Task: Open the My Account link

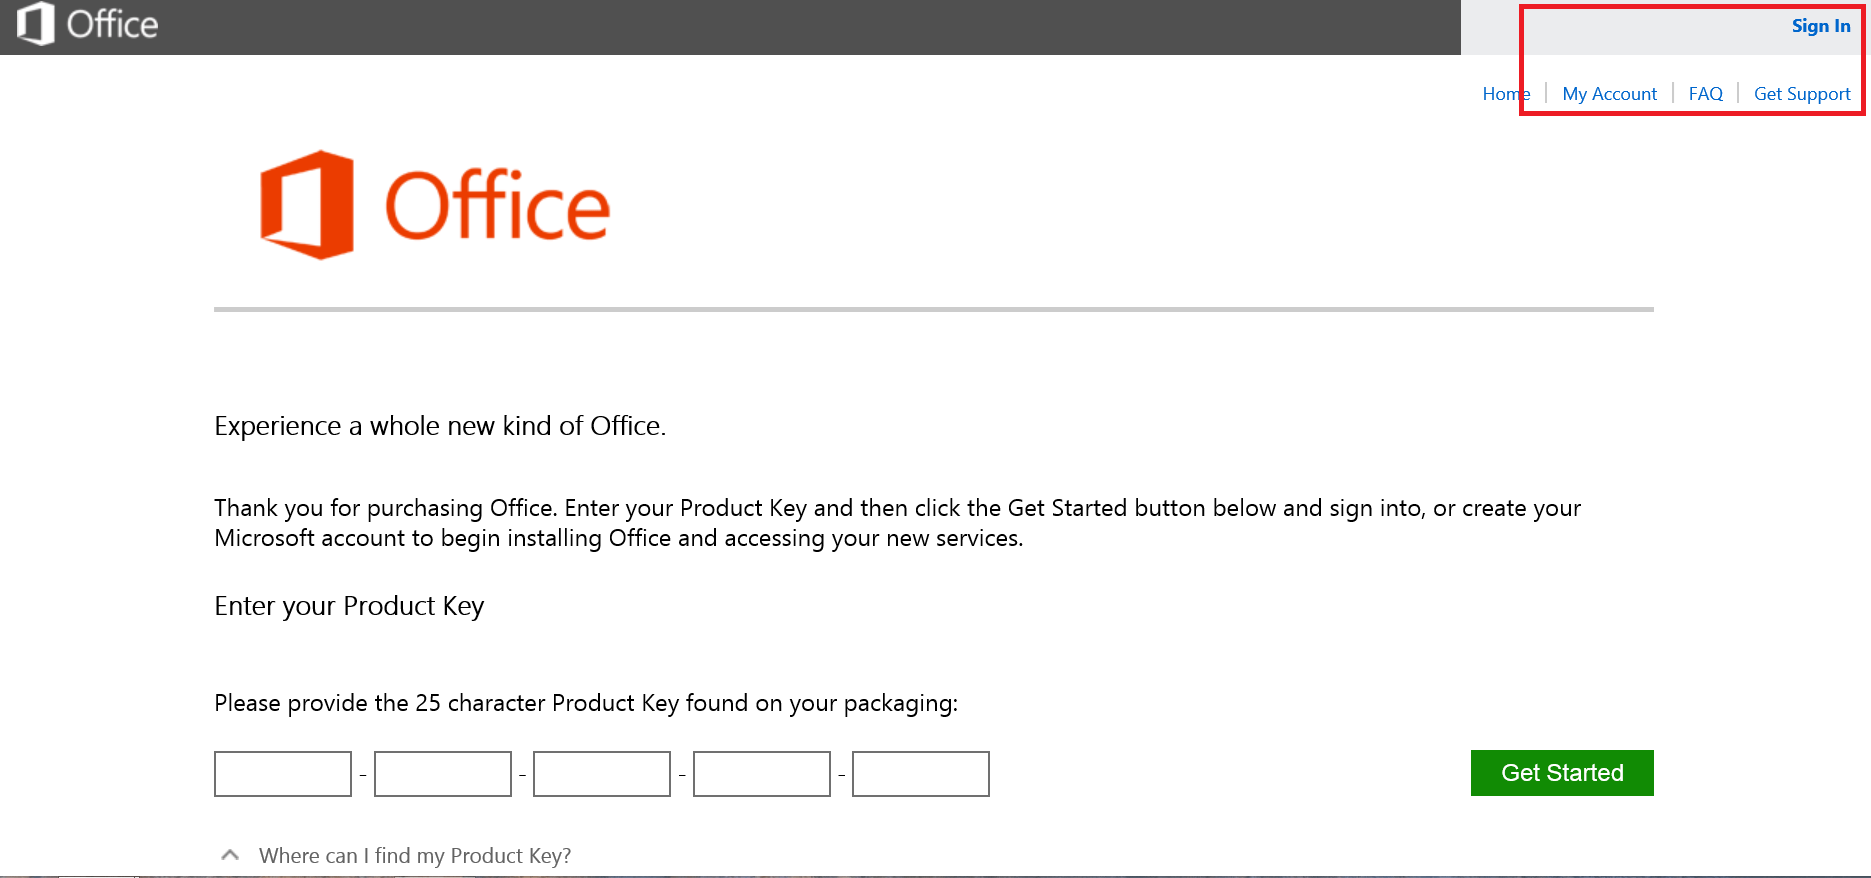Action: click(1609, 94)
